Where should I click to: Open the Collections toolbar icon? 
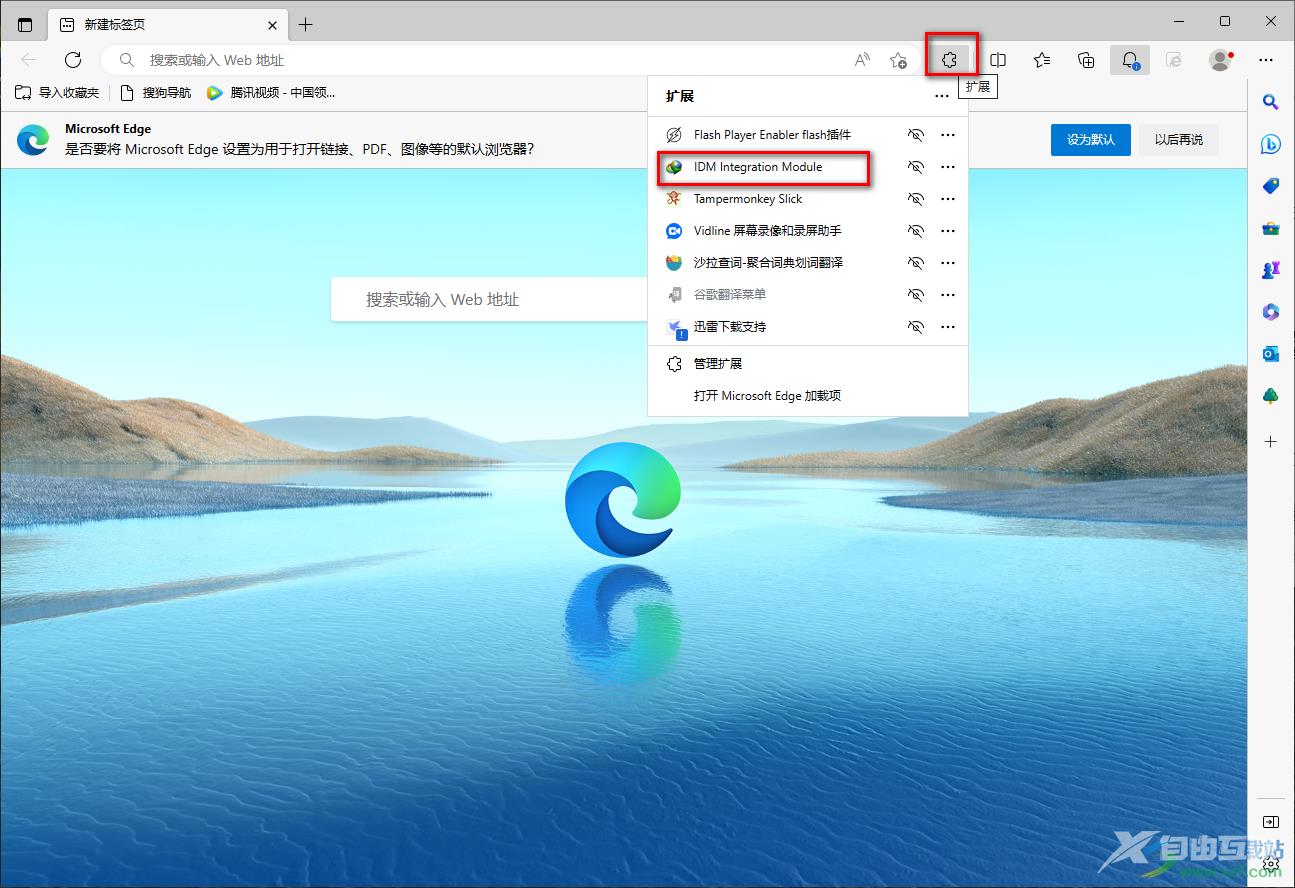(1086, 60)
